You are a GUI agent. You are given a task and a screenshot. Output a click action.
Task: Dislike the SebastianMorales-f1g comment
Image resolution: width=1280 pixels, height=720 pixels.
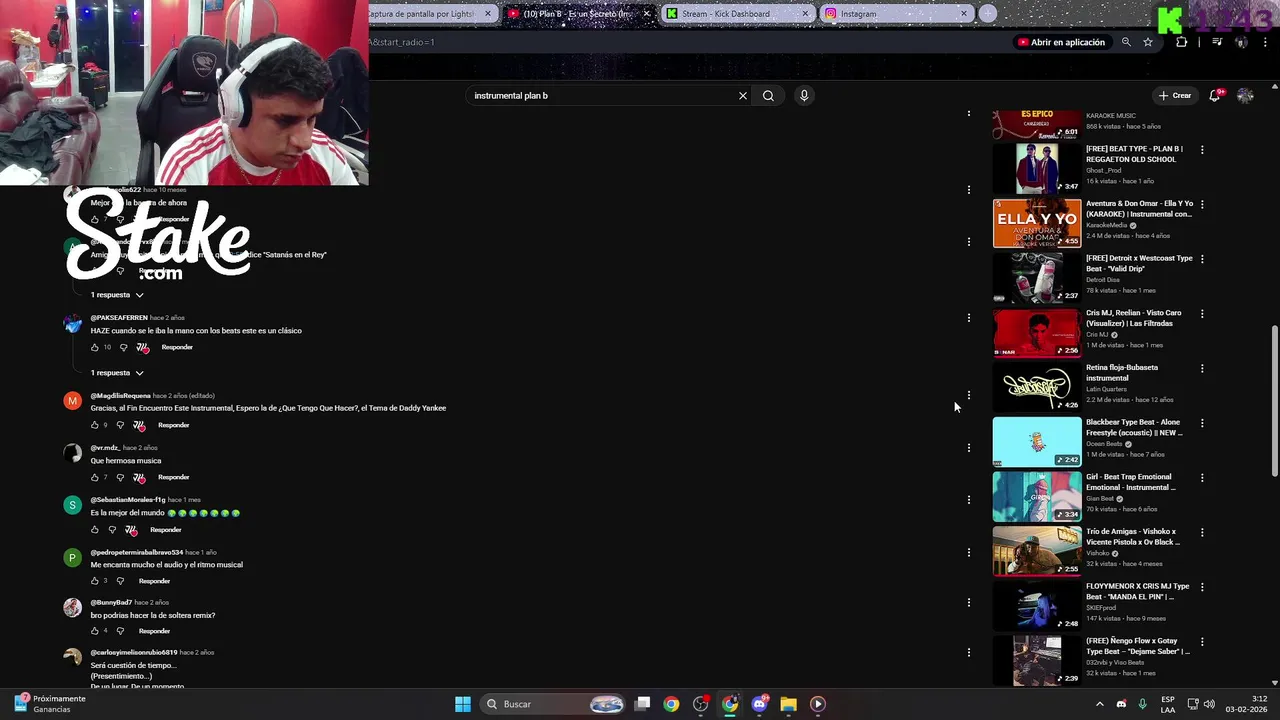tap(112, 530)
